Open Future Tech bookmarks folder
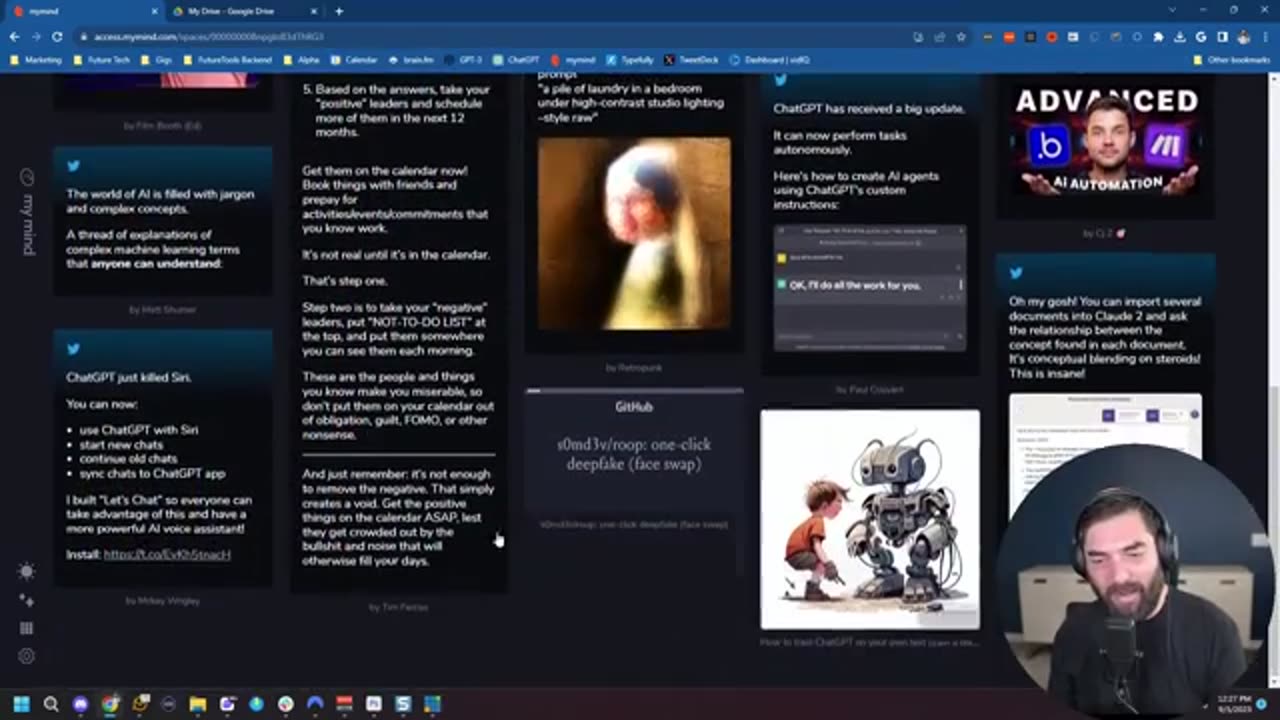Viewport: 1280px width, 720px height. [x=101, y=60]
